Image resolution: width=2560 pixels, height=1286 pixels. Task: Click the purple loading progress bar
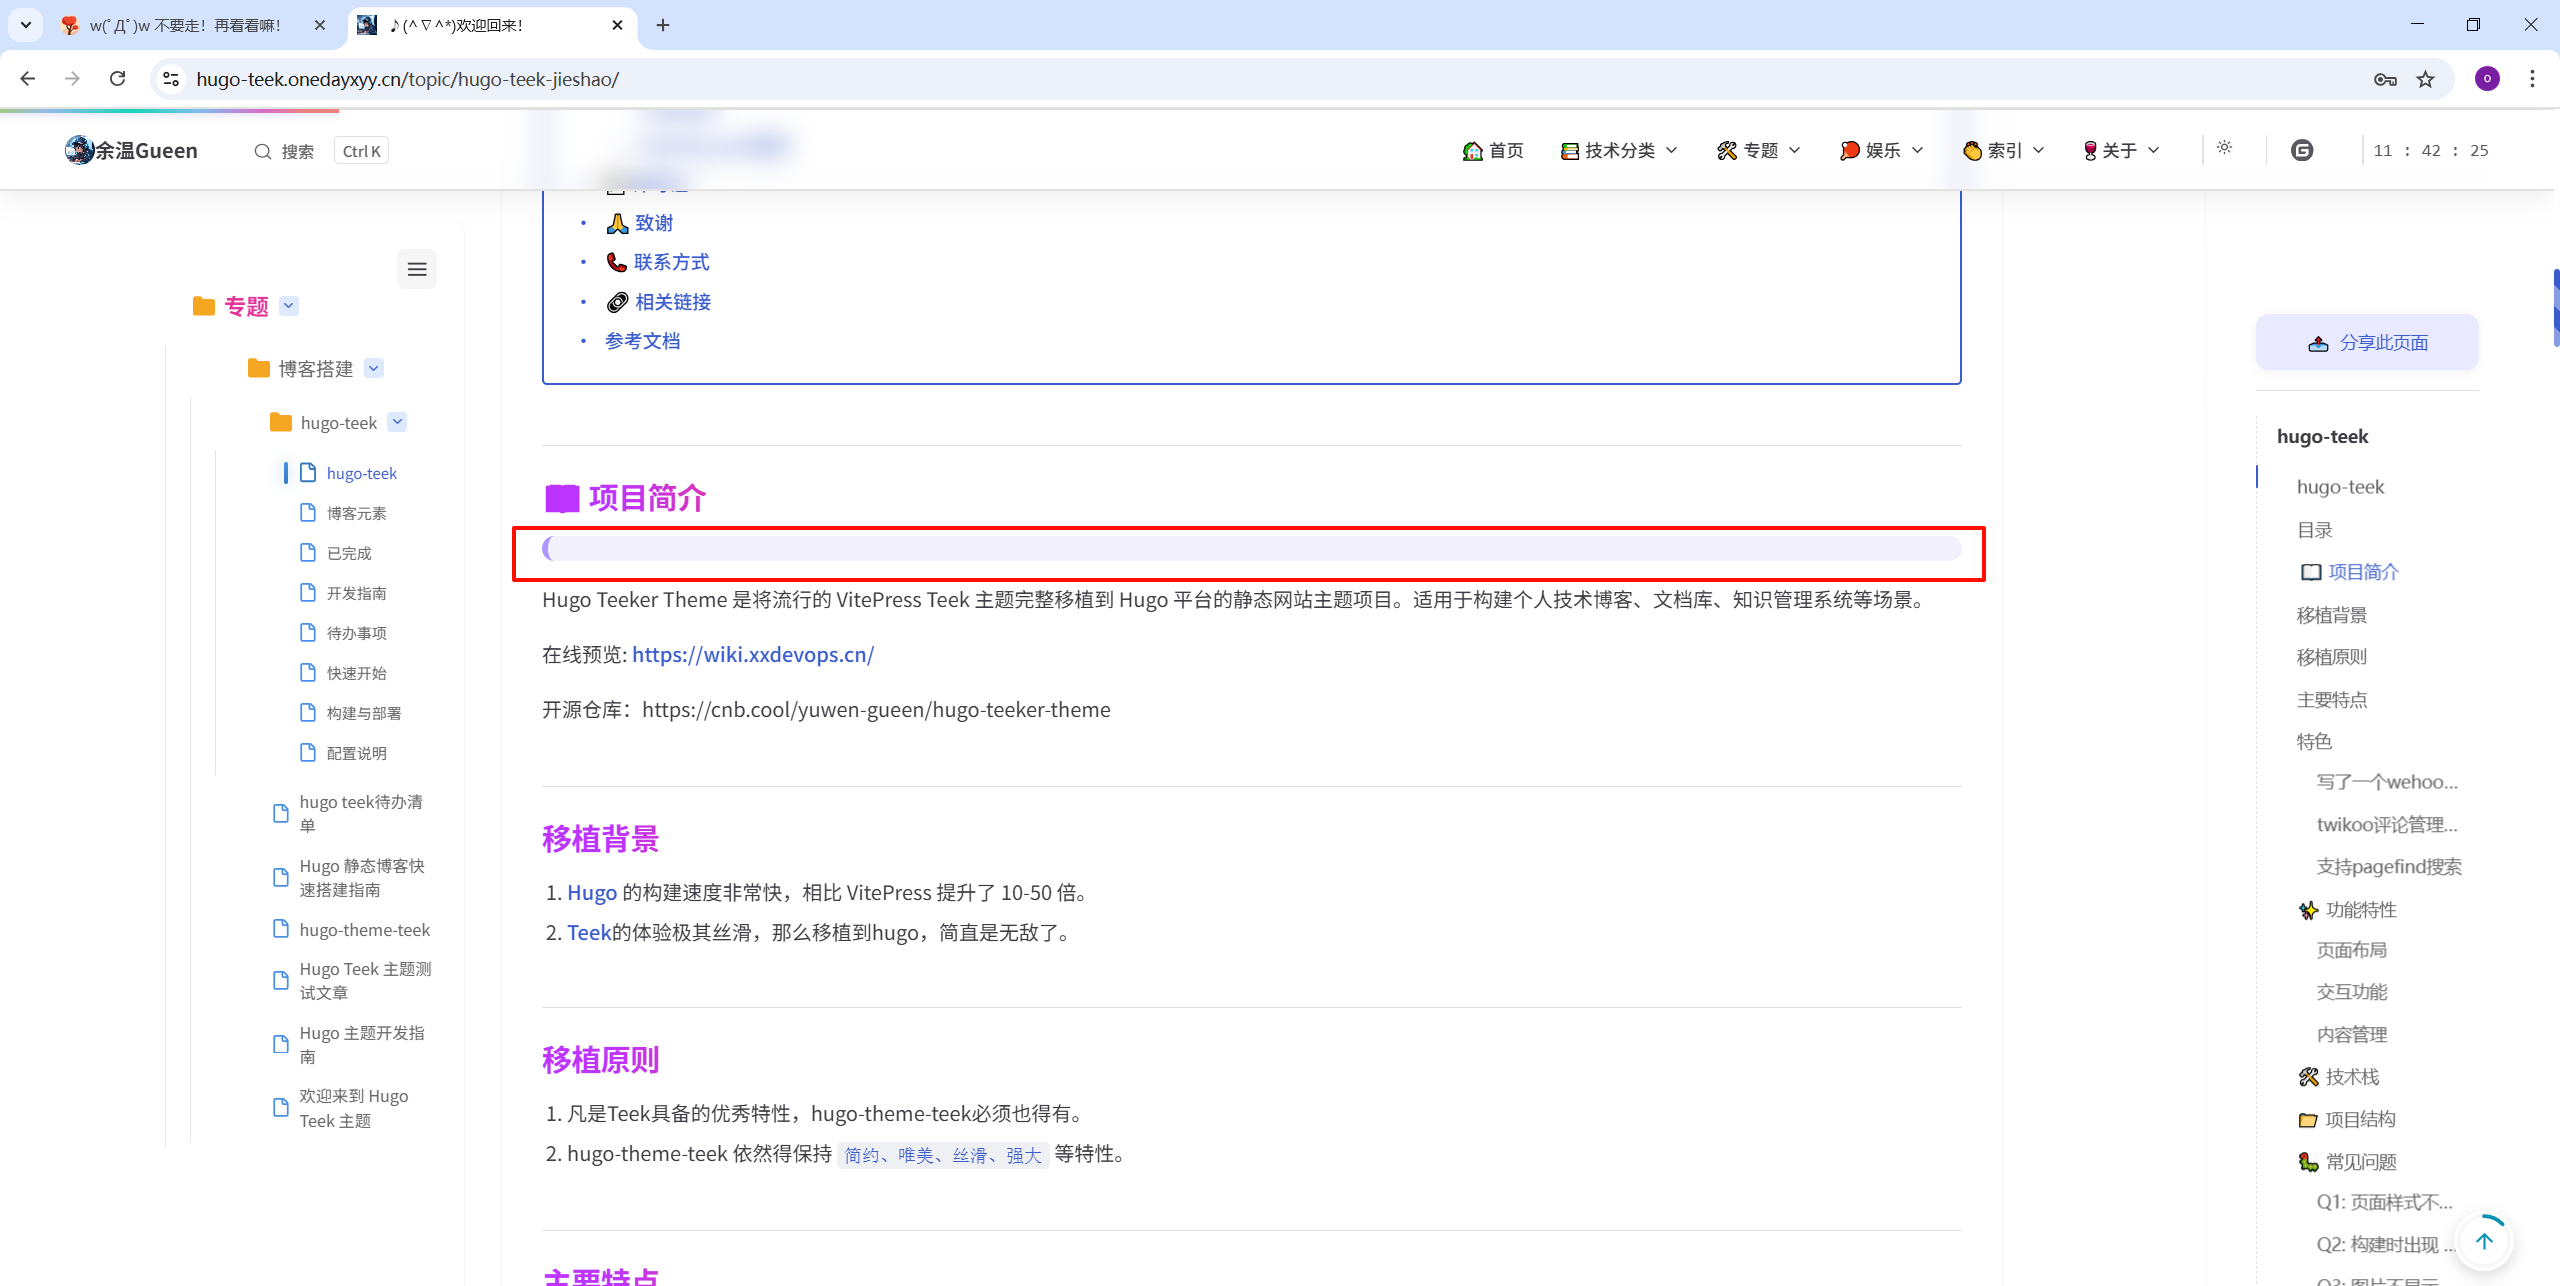pos(1251,548)
